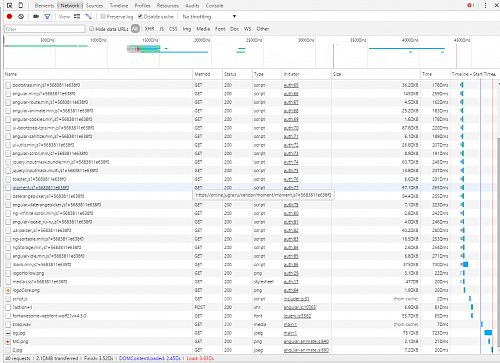Activate the inspect element picker icon
This screenshot has height=363, width=500.
tap(10, 5)
